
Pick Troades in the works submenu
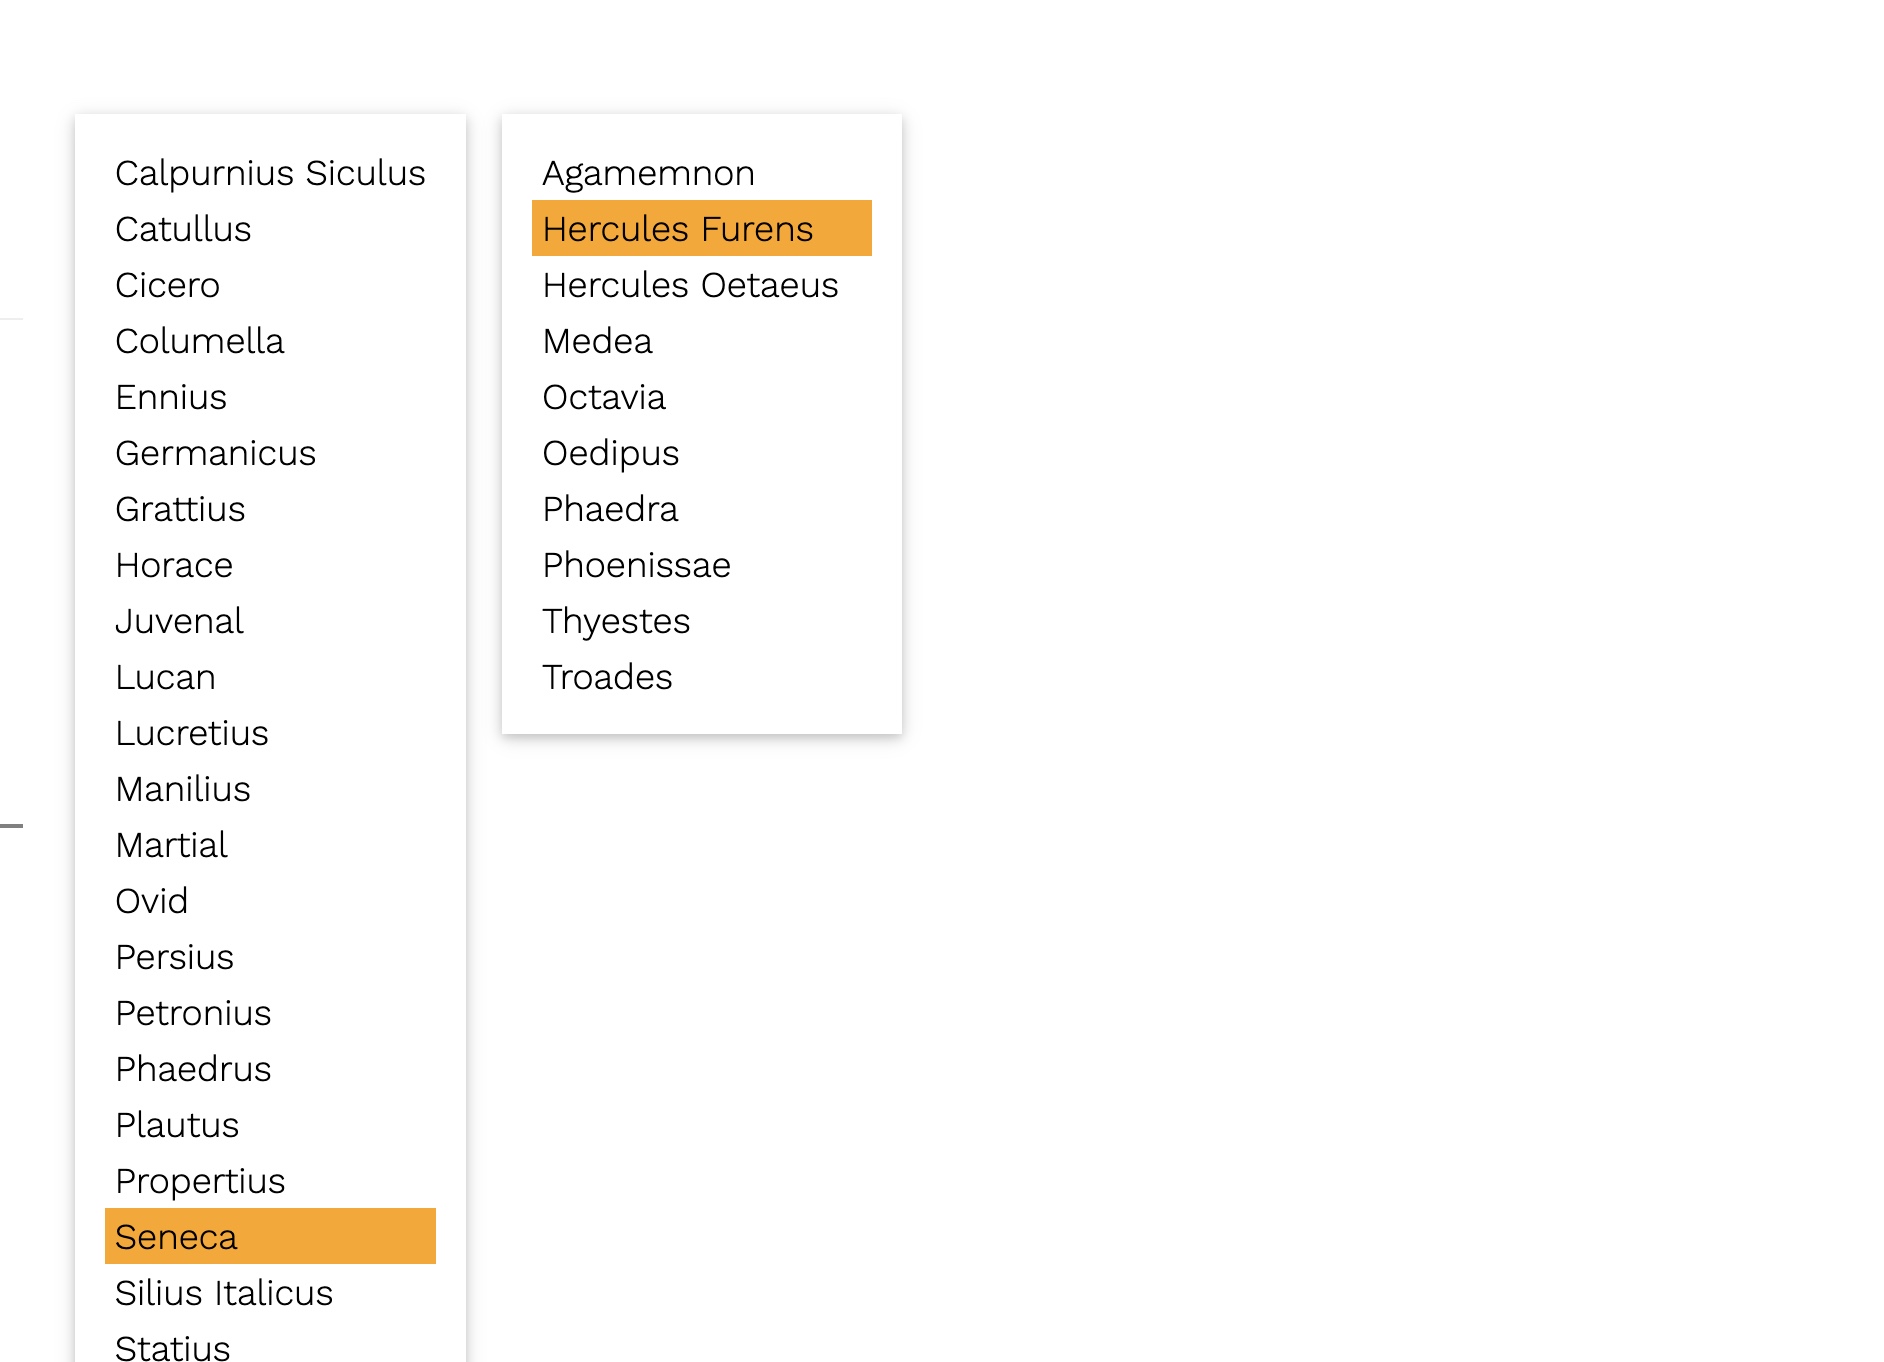[607, 677]
